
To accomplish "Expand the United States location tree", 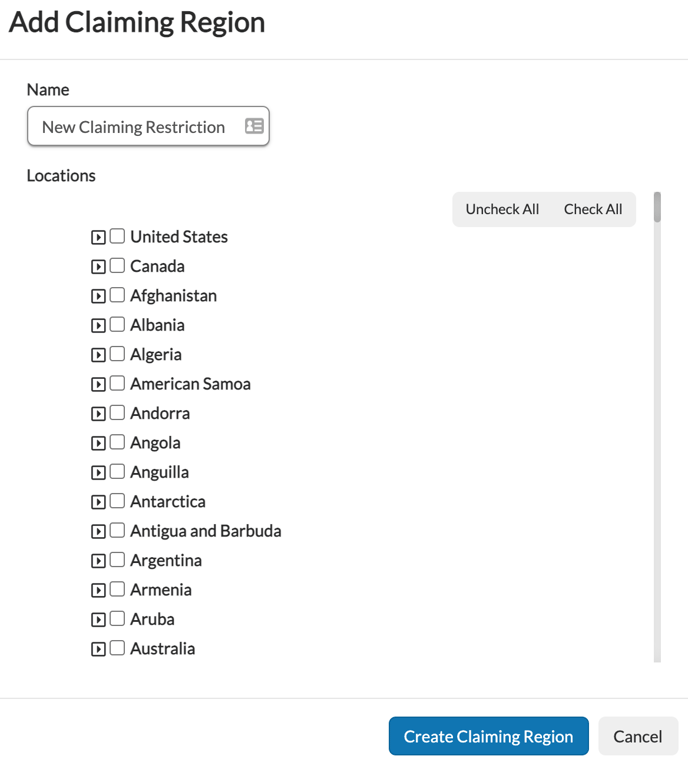I will tap(98, 238).
